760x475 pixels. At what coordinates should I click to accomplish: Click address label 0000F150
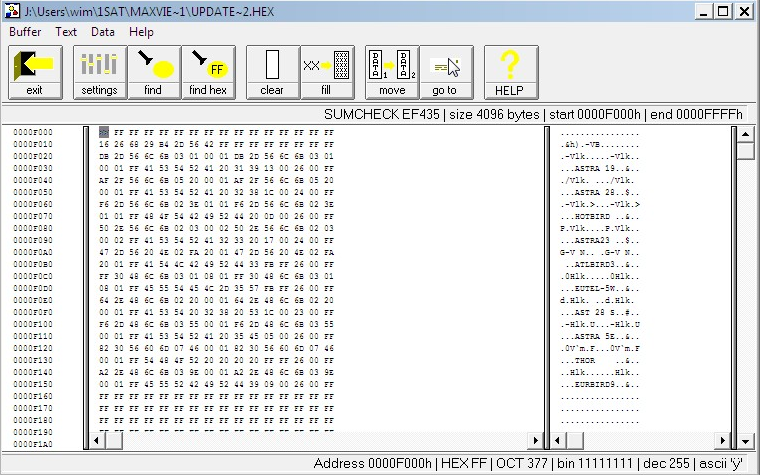(x=33, y=384)
